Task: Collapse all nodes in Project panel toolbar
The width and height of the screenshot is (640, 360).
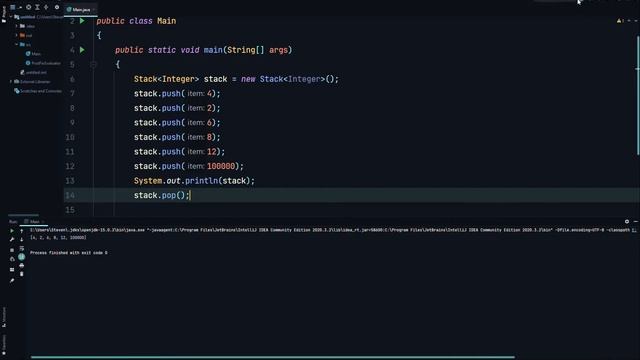Action: pos(46,7)
